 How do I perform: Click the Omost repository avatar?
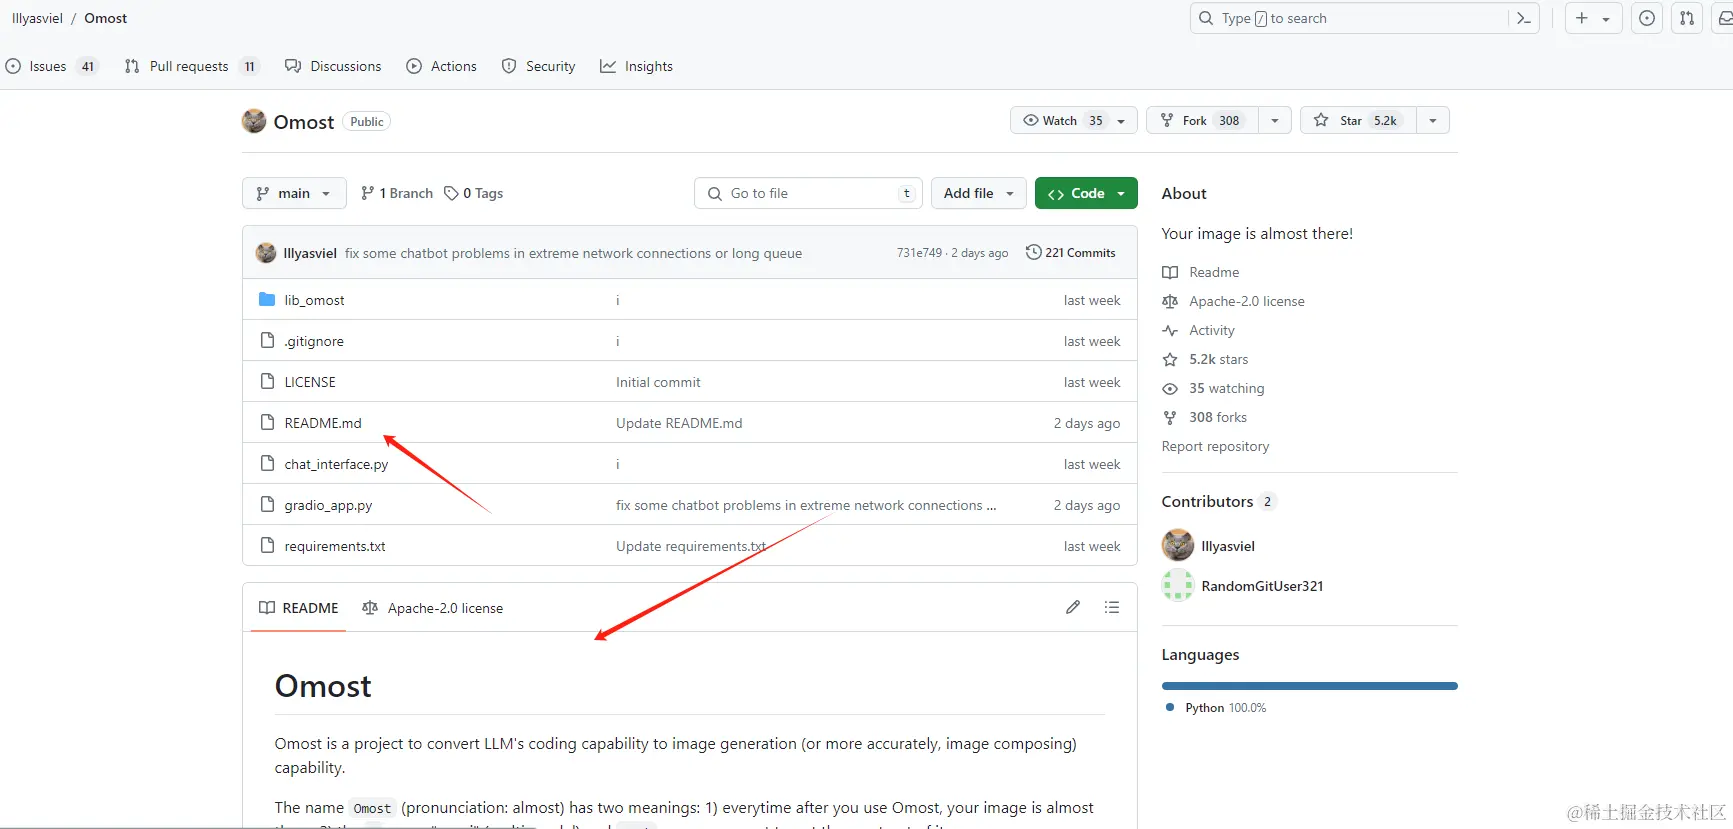coord(254,121)
